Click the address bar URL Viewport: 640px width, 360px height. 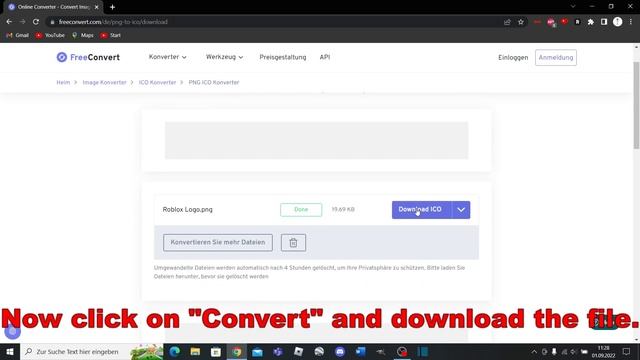click(x=113, y=22)
